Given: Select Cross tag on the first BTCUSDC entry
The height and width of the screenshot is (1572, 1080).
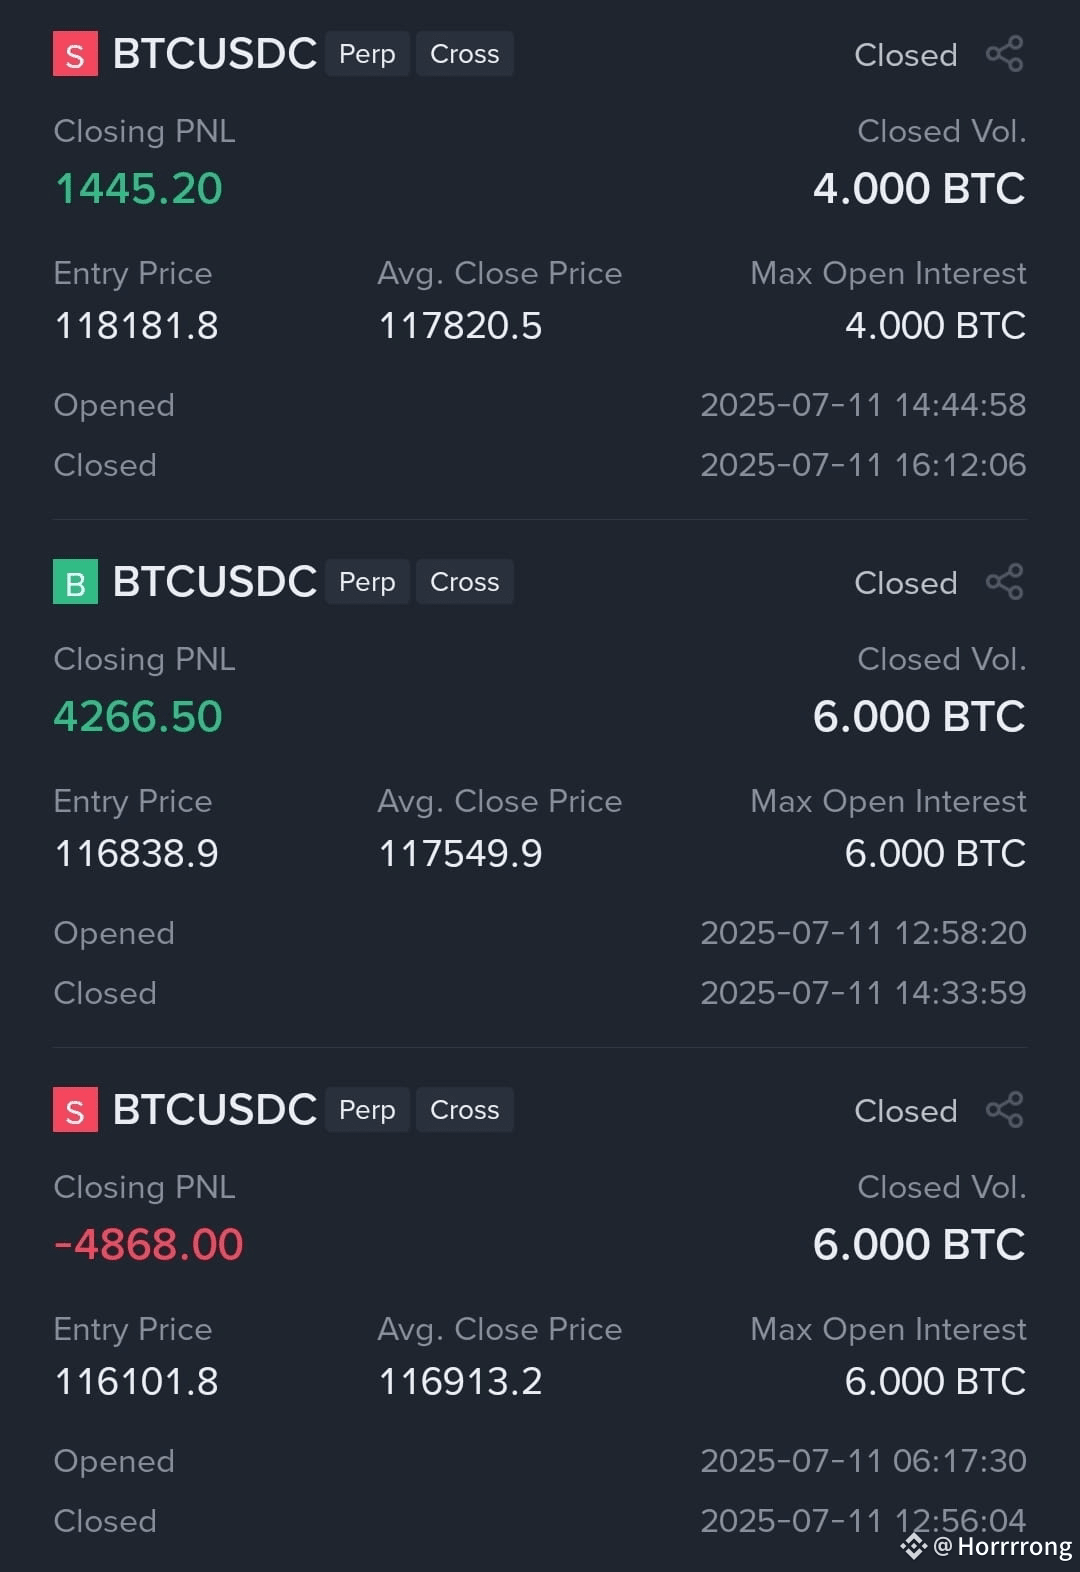Looking at the screenshot, I should click(x=465, y=54).
